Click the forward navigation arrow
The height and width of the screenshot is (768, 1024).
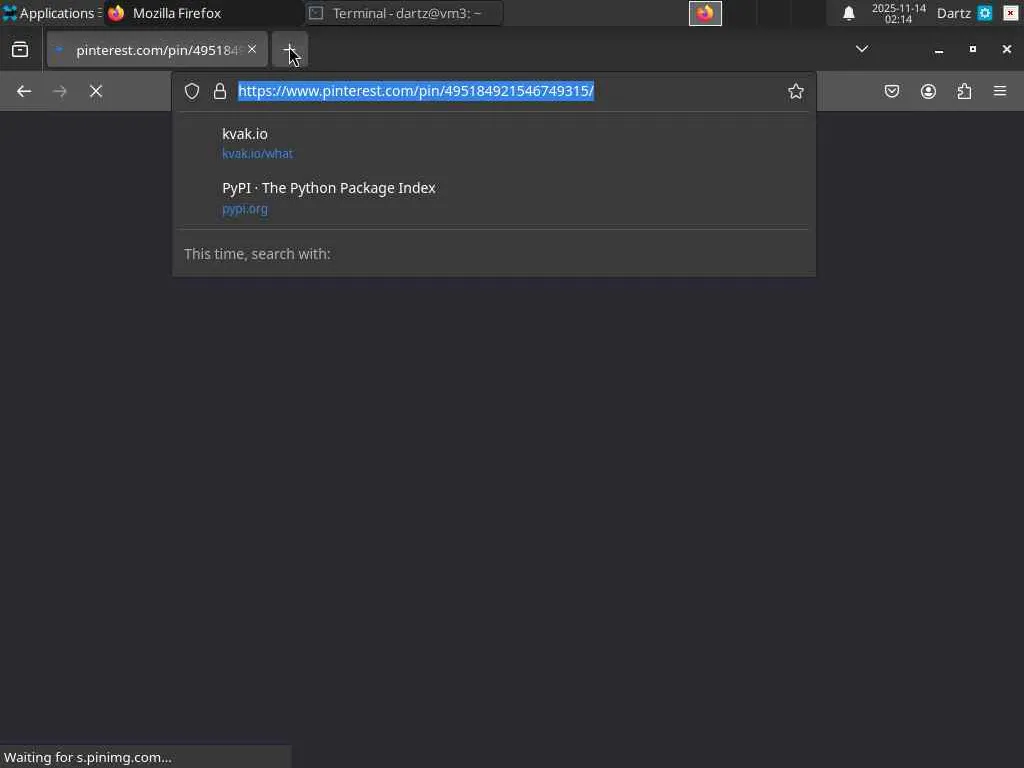(x=59, y=91)
